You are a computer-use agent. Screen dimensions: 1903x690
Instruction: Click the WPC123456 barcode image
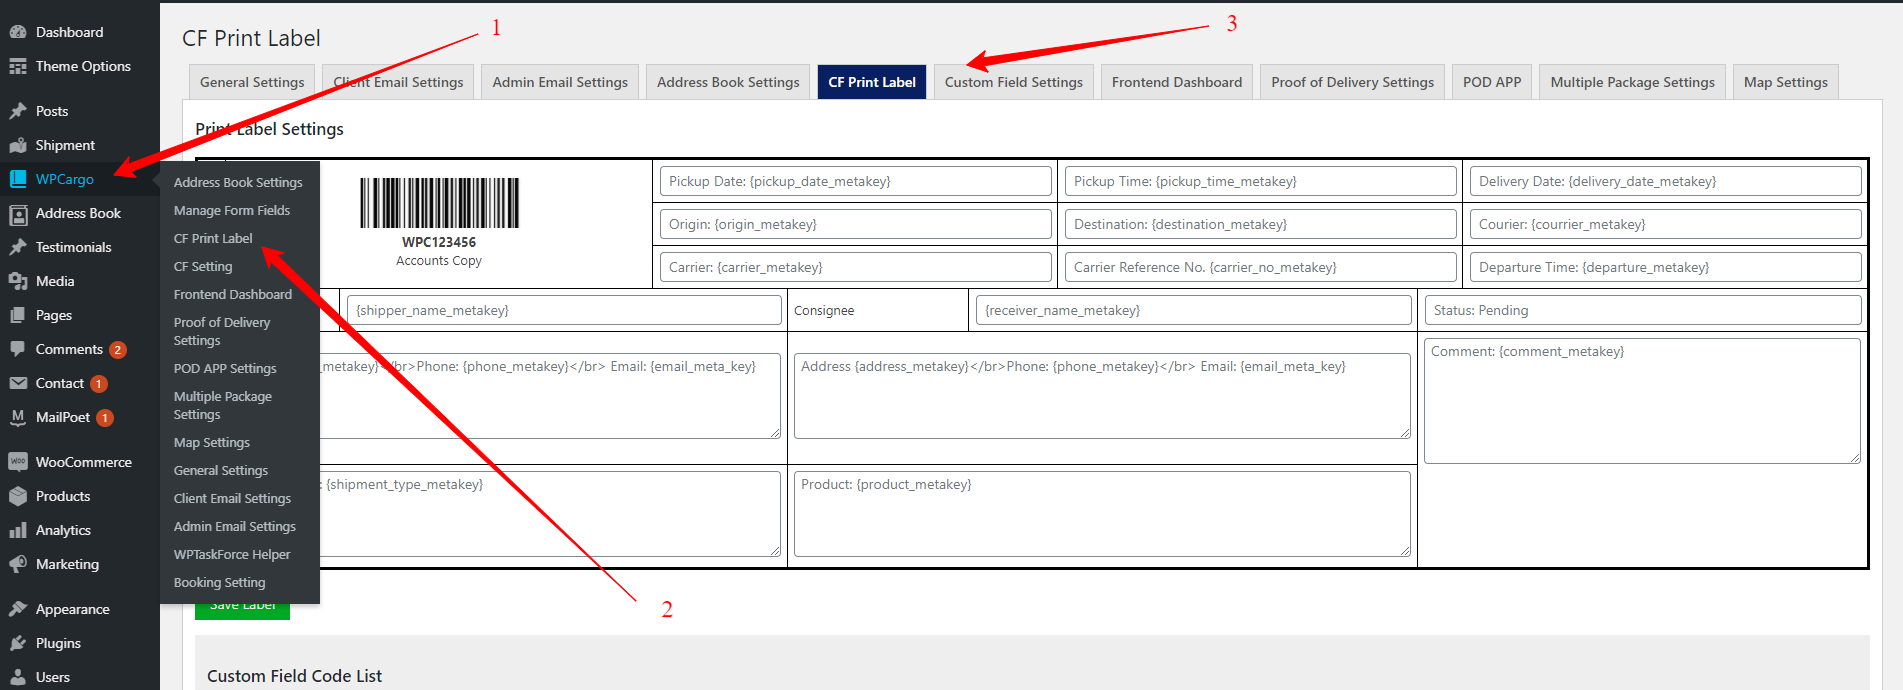click(x=439, y=203)
